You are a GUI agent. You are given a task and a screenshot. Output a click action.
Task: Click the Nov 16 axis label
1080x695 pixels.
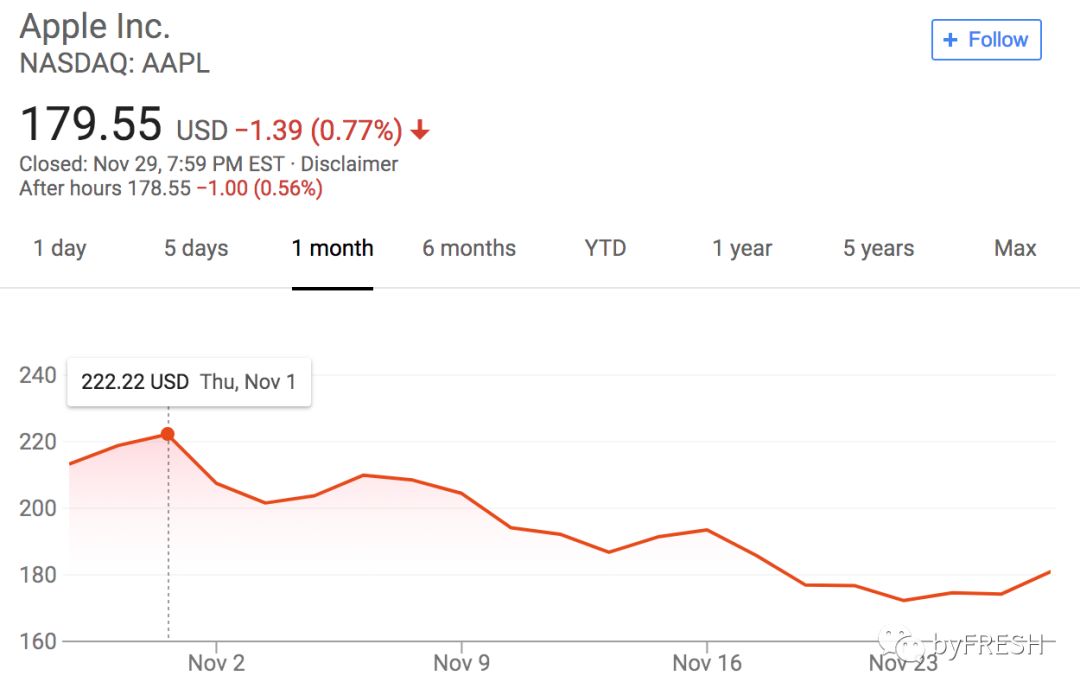(x=707, y=663)
